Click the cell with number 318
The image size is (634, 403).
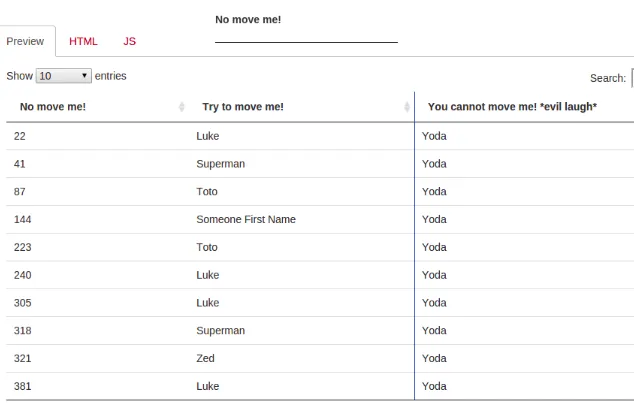(x=23, y=330)
